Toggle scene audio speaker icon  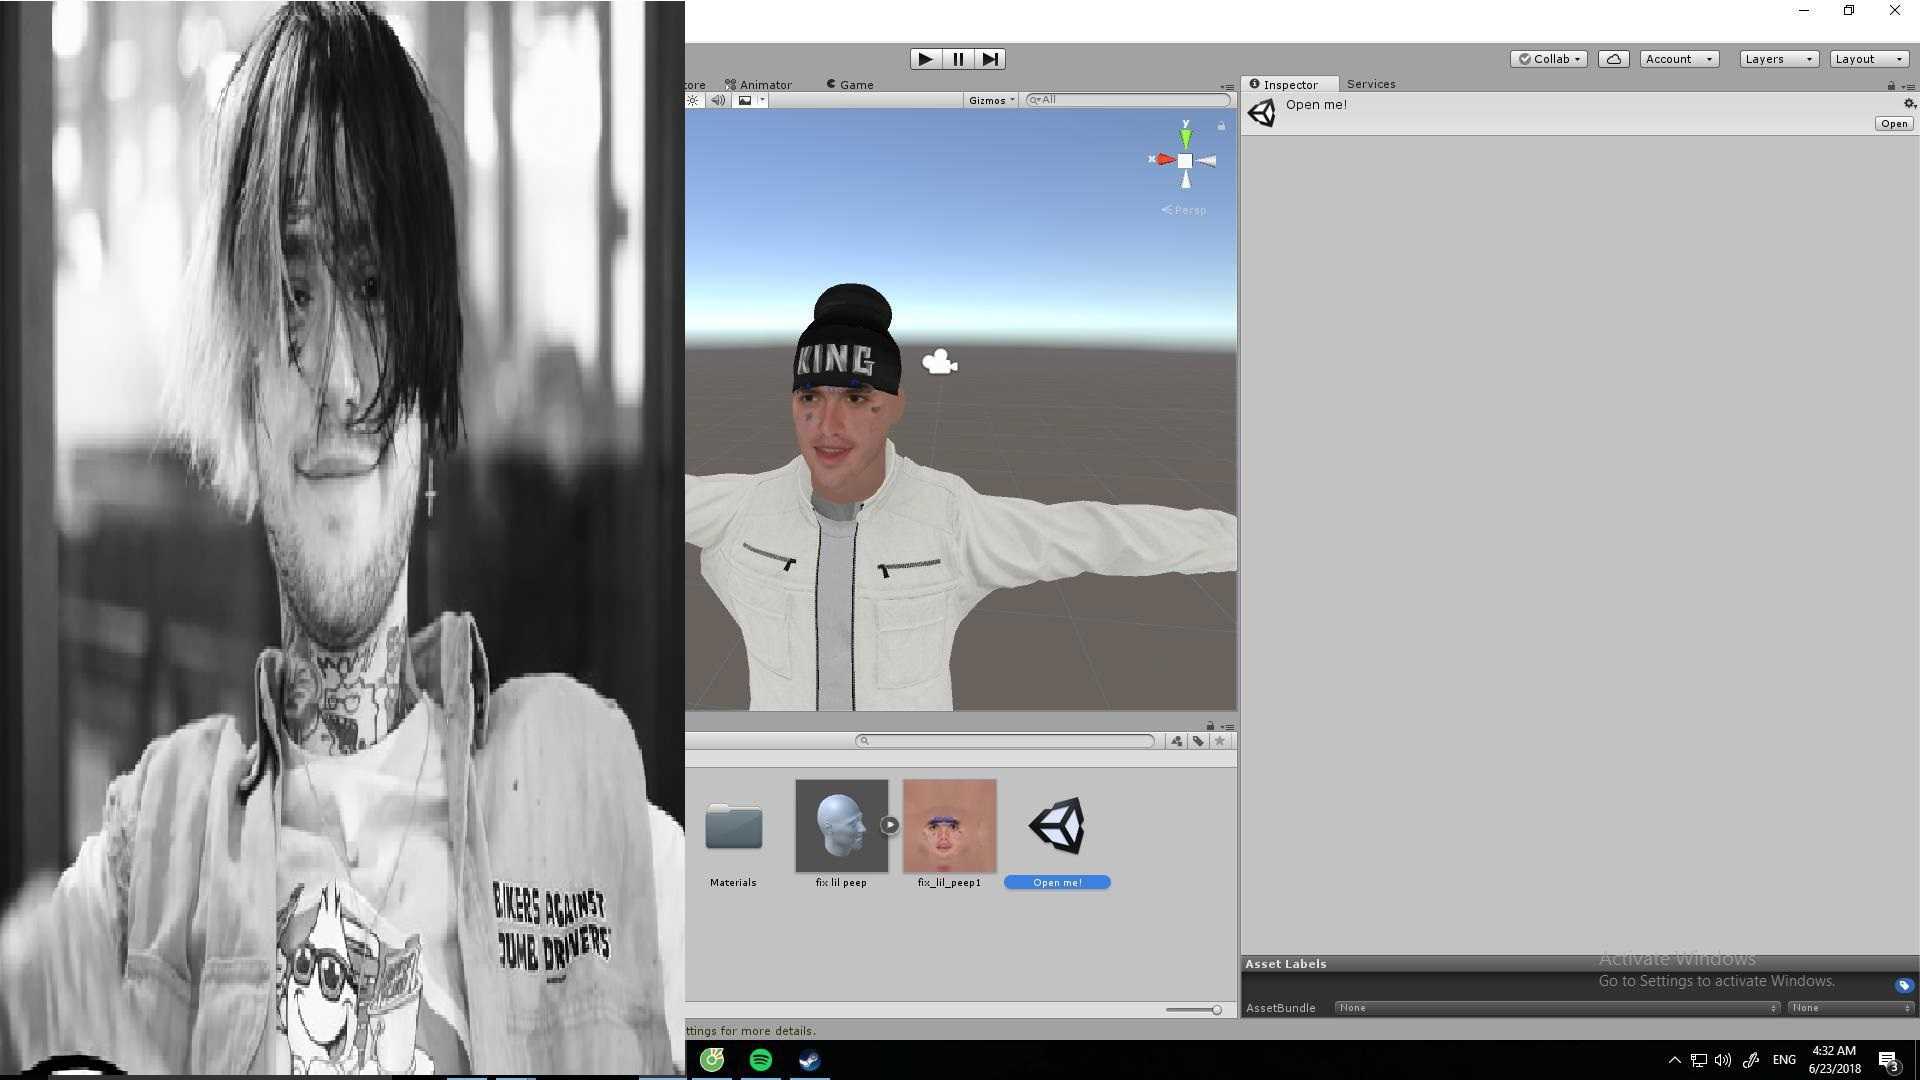pyautogui.click(x=718, y=100)
